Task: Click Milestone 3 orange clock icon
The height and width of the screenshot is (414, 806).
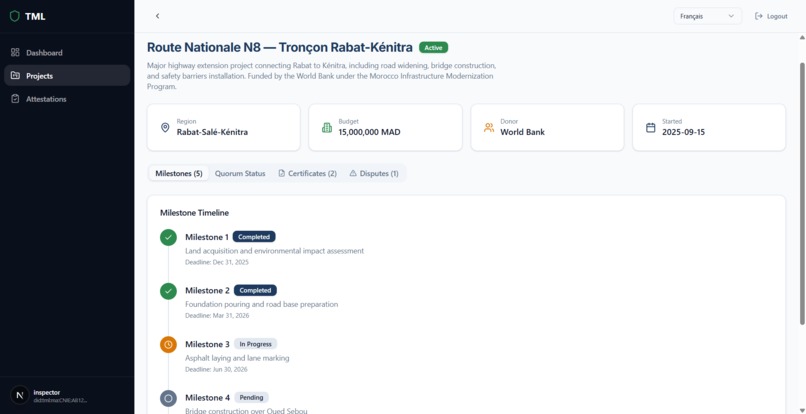Action: 168,345
